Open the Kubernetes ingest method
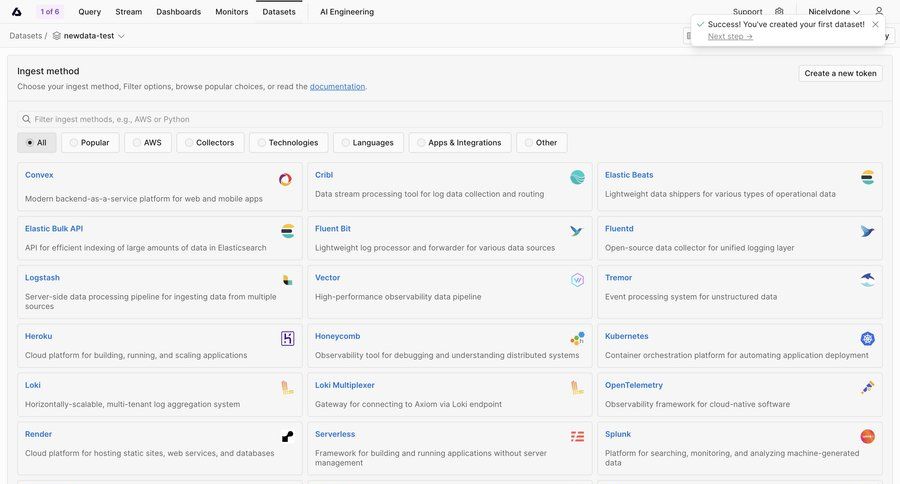 [x=740, y=346]
